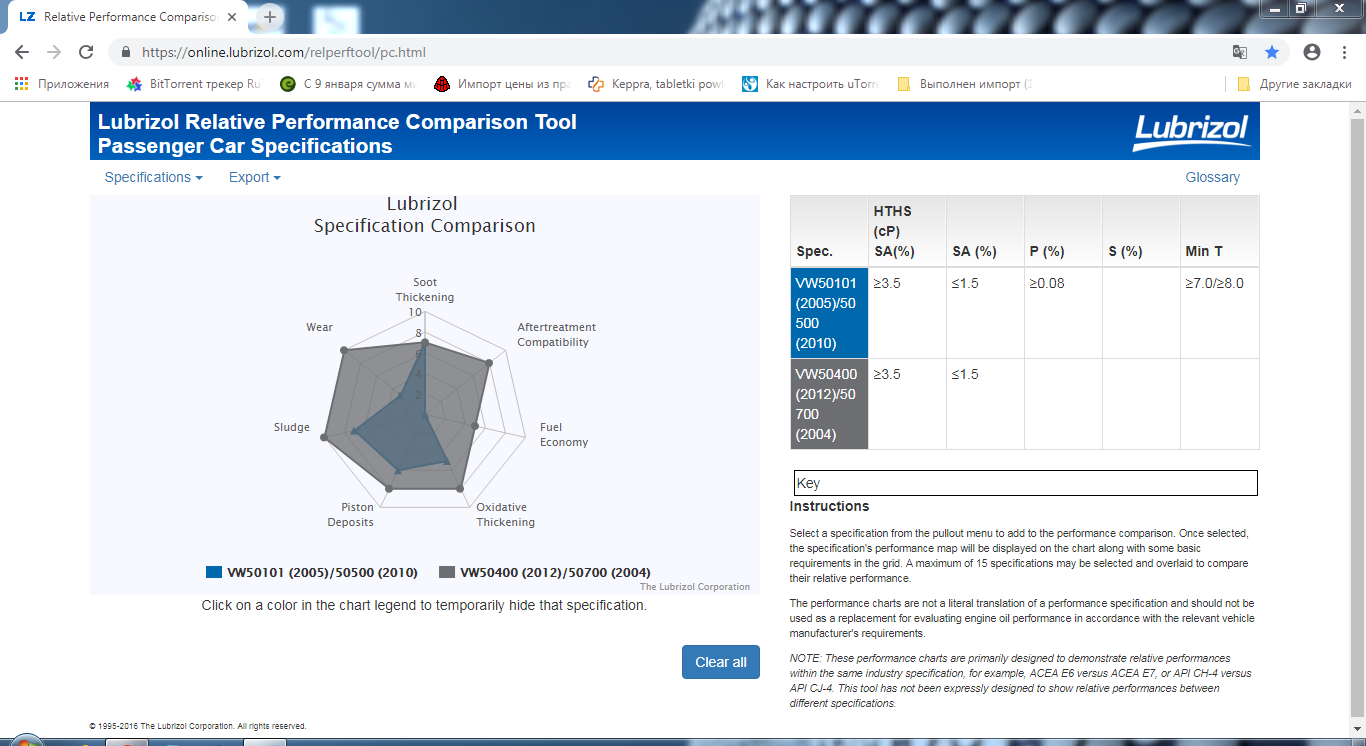
Task: Select the VW50101 (2005)/50500 (2010) table row header
Action: tap(829, 313)
